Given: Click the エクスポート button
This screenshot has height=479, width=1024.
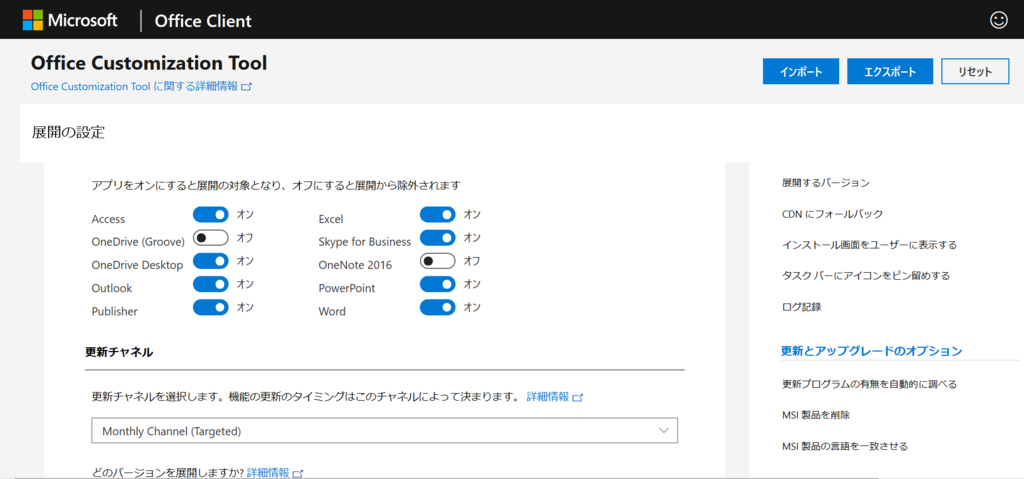Looking at the screenshot, I should click(x=890, y=72).
